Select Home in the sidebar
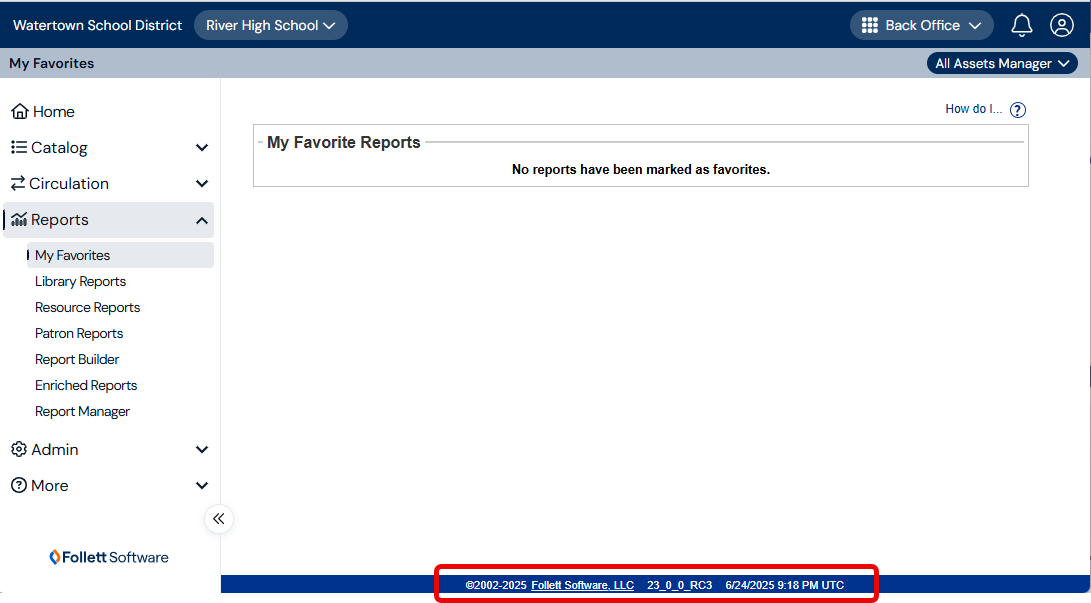1091x603 pixels. tap(43, 111)
